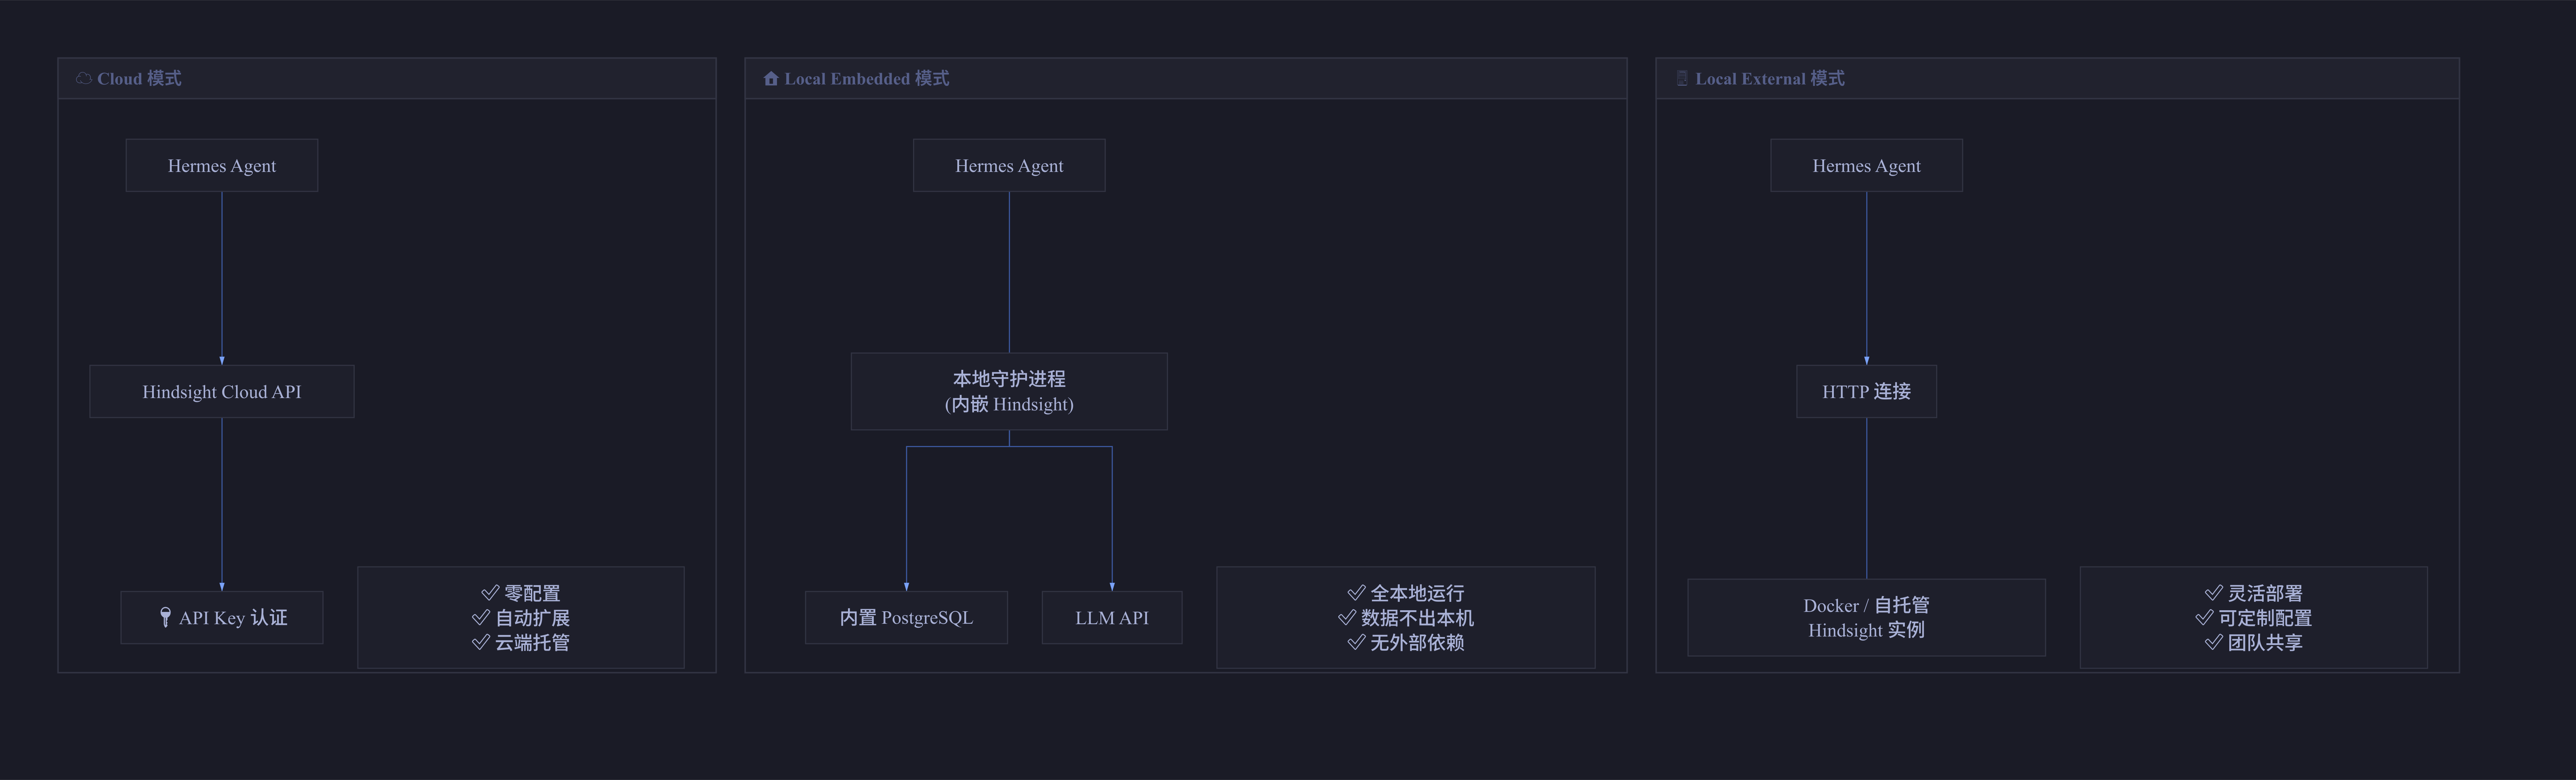Select the Local External 模式 section header
2576x780 pixels.
click(x=2058, y=78)
